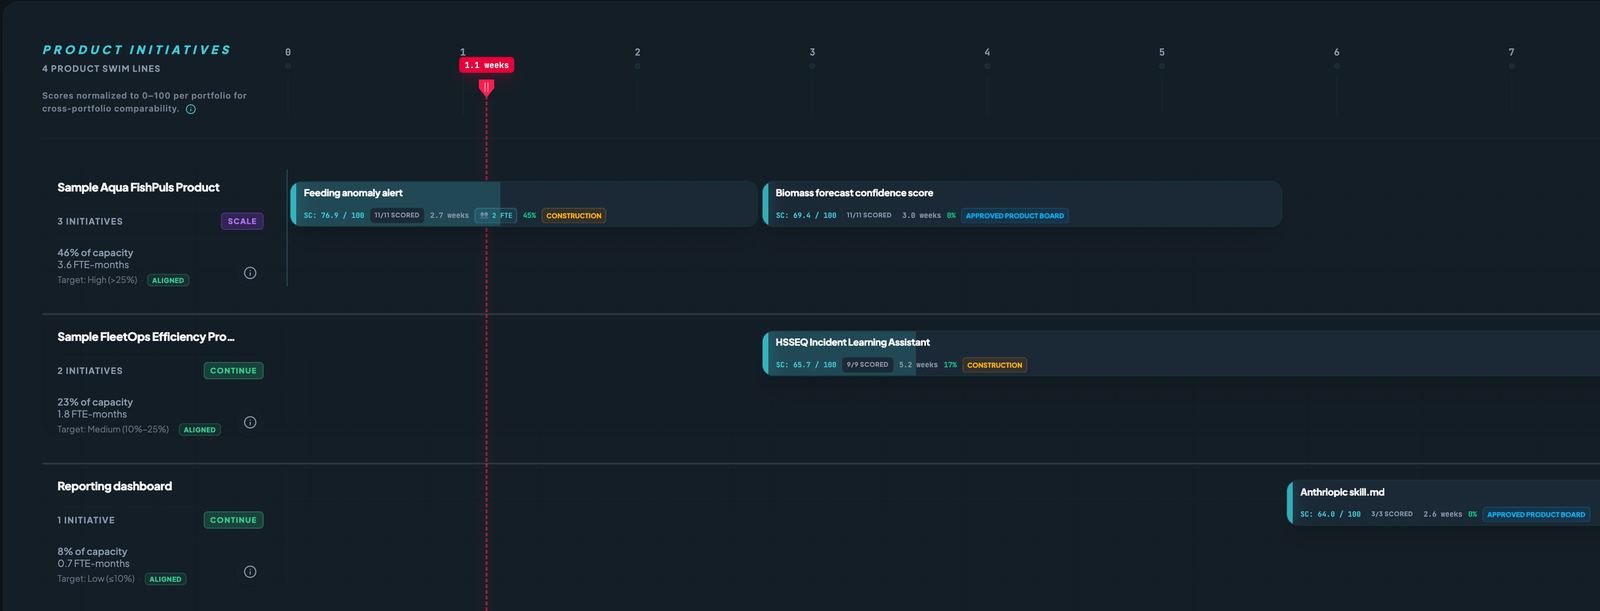The height and width of the screenshot is (611, 1600).
Task: Click 11/11 SCORED on Biomass forecast card
Action: [x=869, y=215]
